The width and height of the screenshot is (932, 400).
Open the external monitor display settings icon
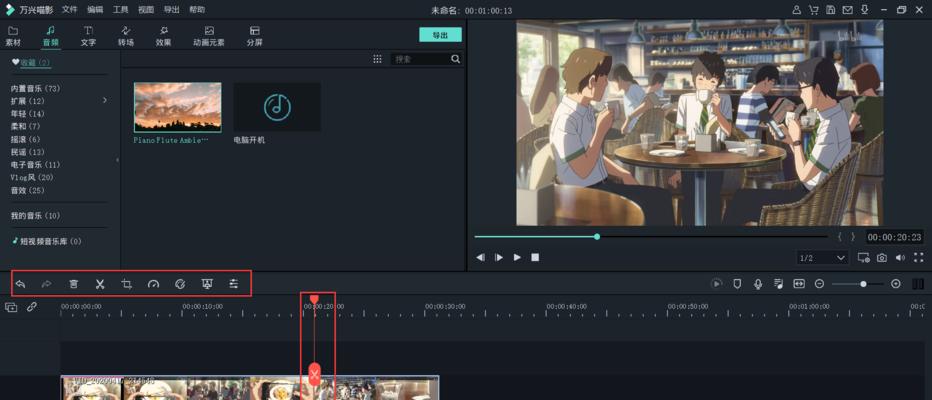863,257
